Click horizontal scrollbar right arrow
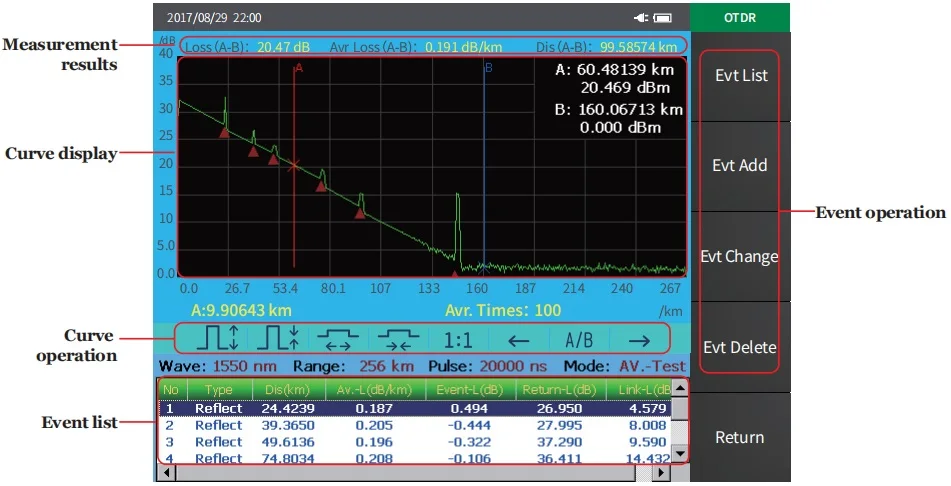 [662, 472]
